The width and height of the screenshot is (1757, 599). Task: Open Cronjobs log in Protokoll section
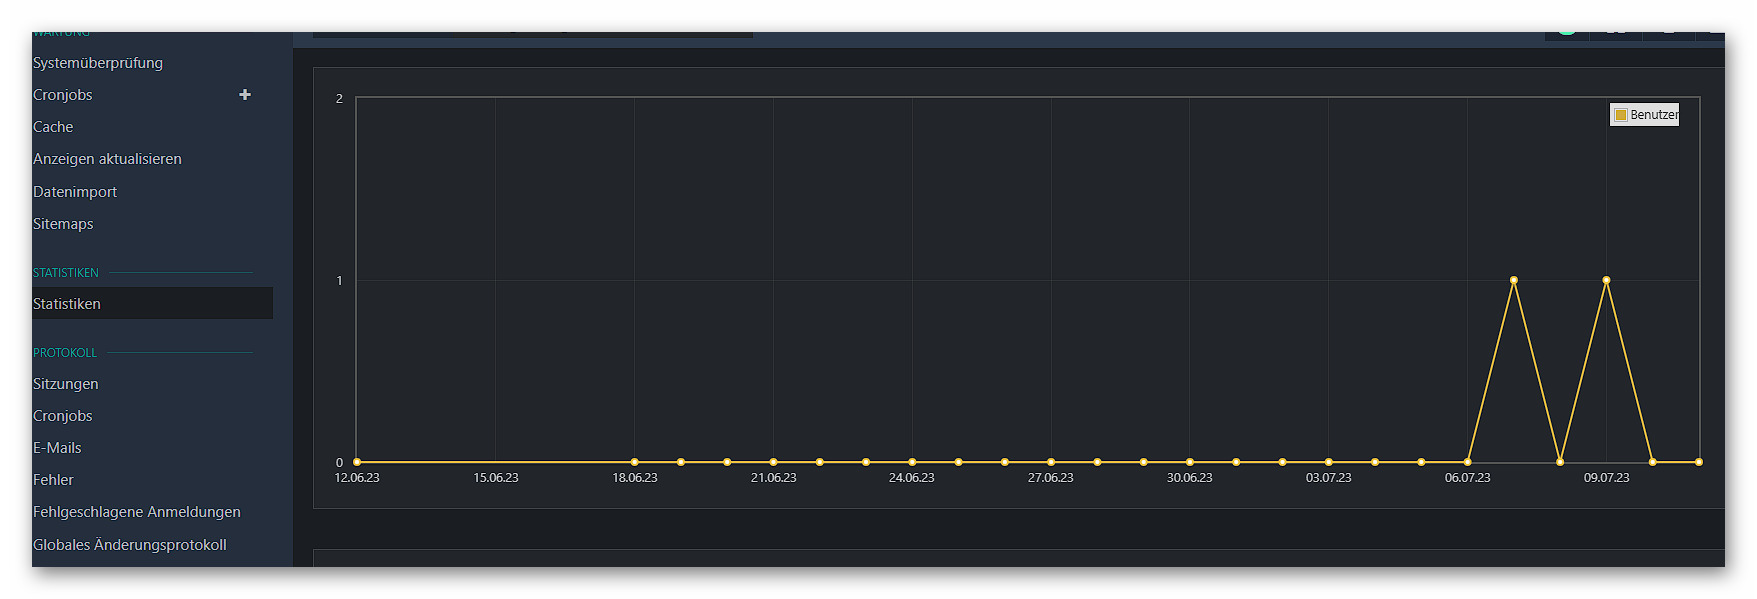(x=63, y=416)
